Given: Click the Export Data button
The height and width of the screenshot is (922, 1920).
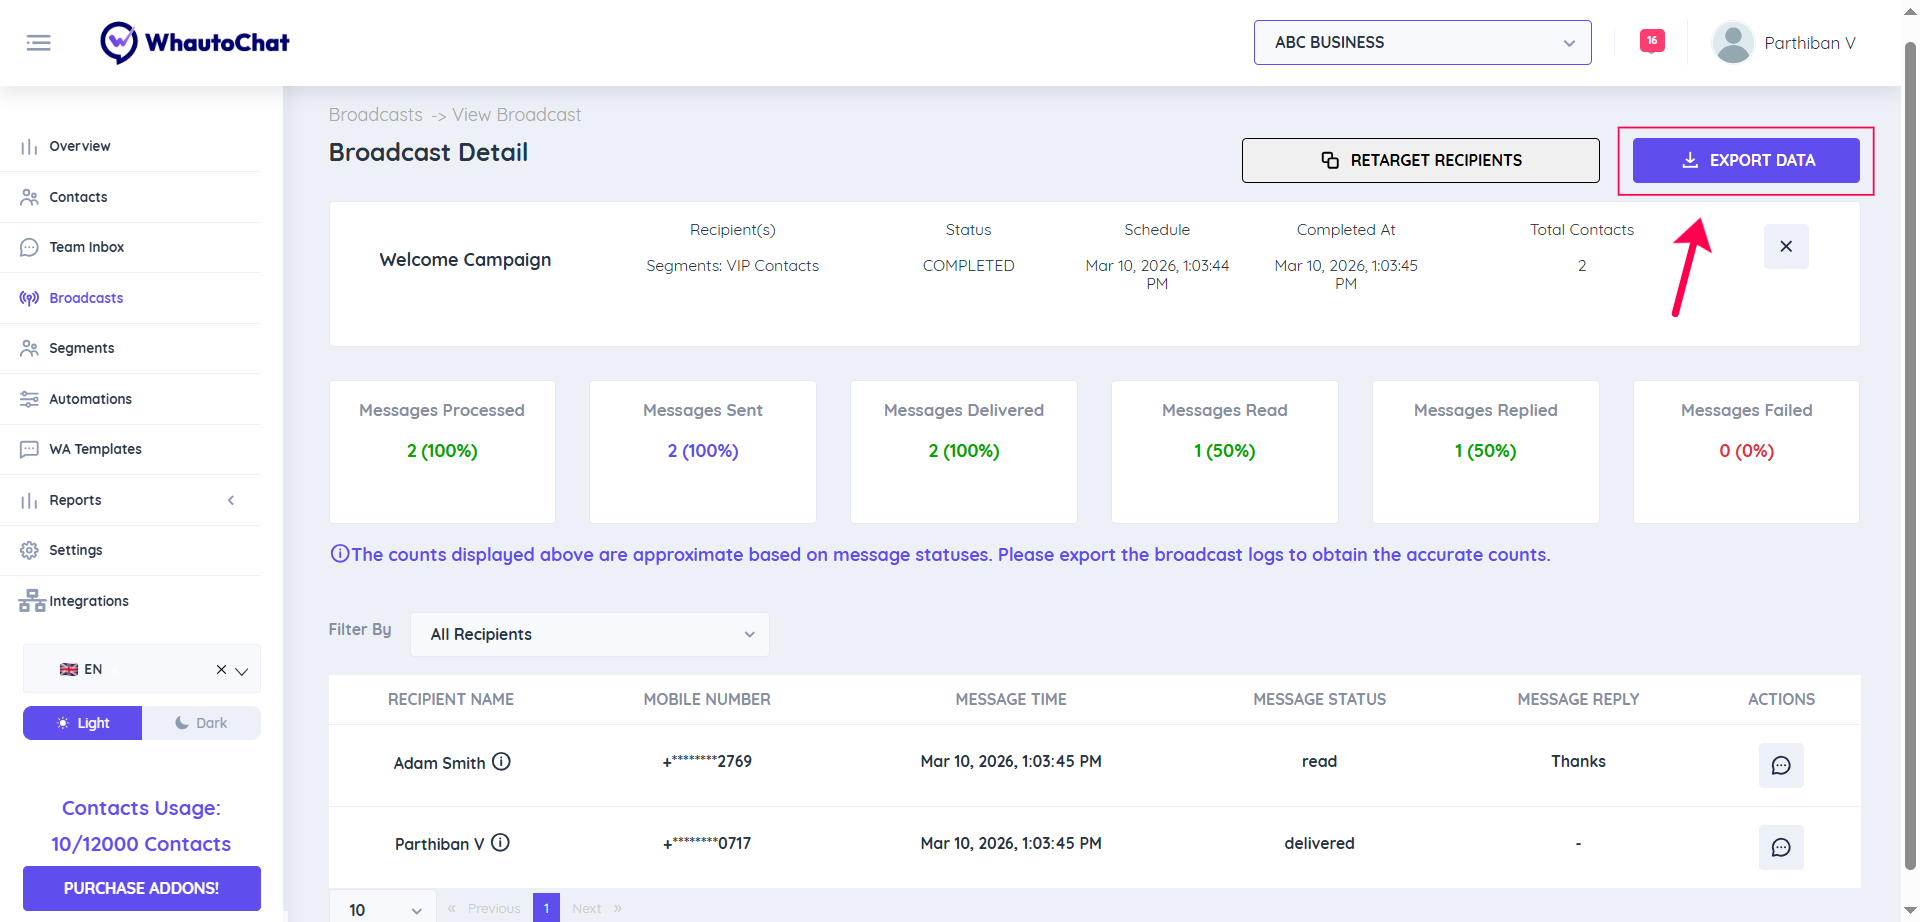Looking at the screenshot, I should point(1745,160).
